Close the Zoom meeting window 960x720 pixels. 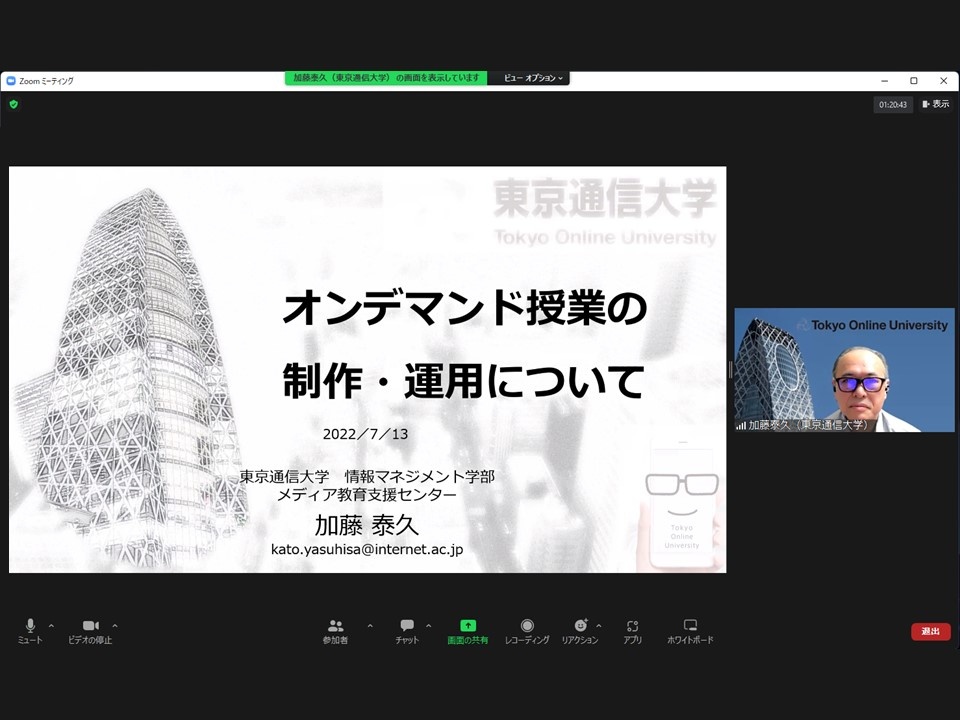pos(943,81)
